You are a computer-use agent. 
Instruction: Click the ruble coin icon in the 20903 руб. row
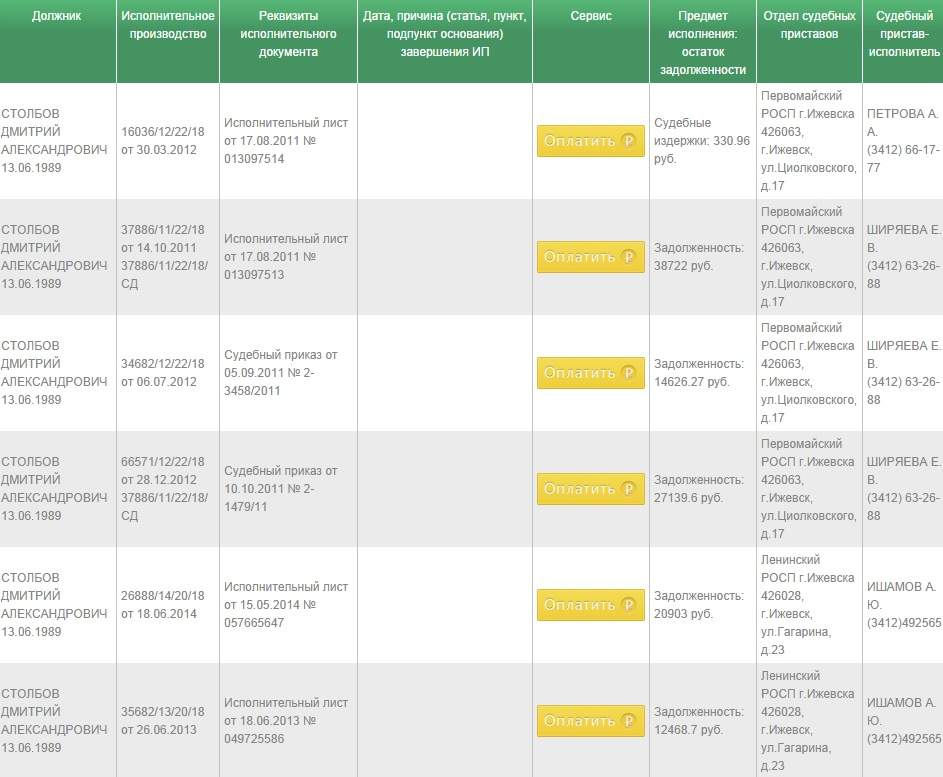click(629, 605)
